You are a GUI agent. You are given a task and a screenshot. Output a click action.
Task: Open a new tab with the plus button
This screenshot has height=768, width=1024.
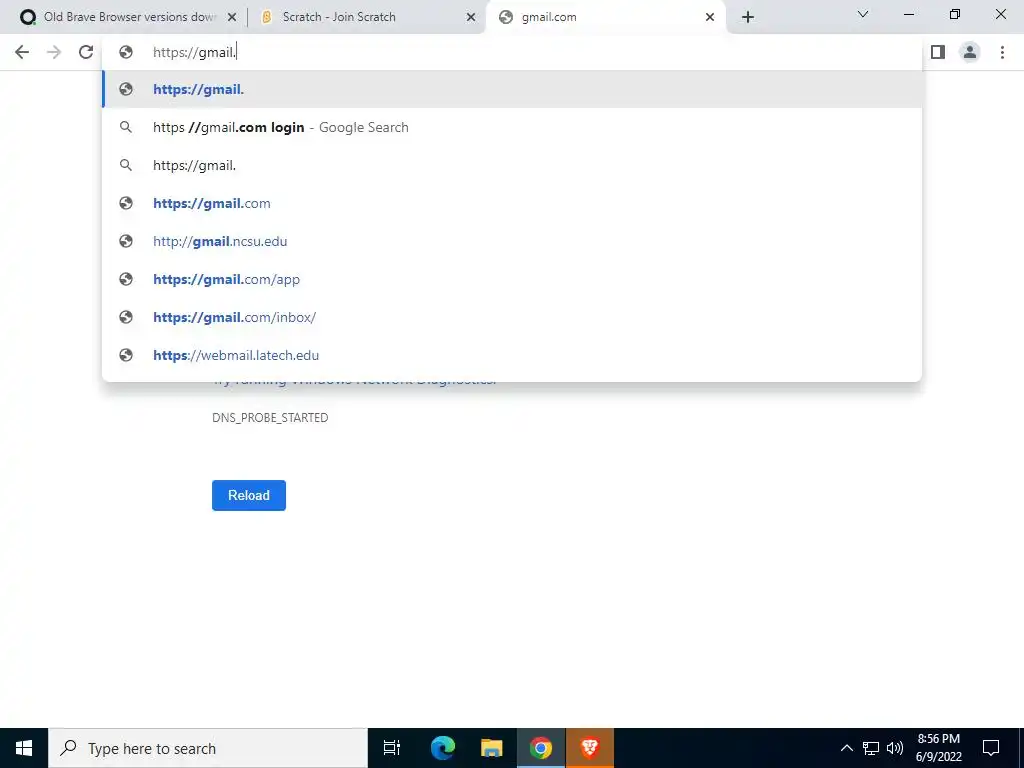748,17
